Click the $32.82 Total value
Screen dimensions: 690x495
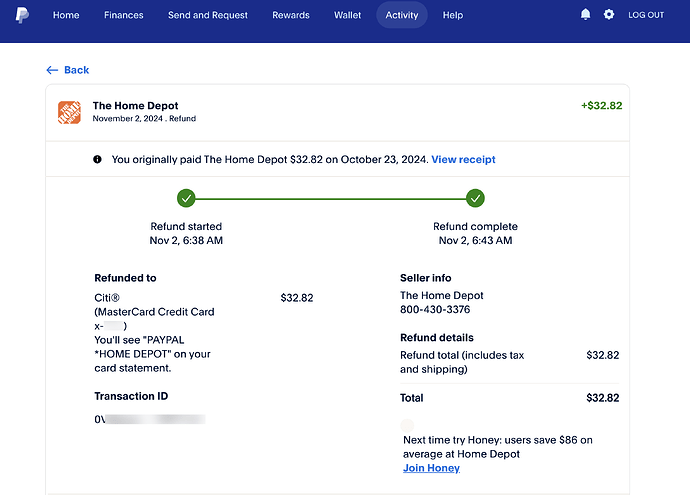(x=602, y=398)
